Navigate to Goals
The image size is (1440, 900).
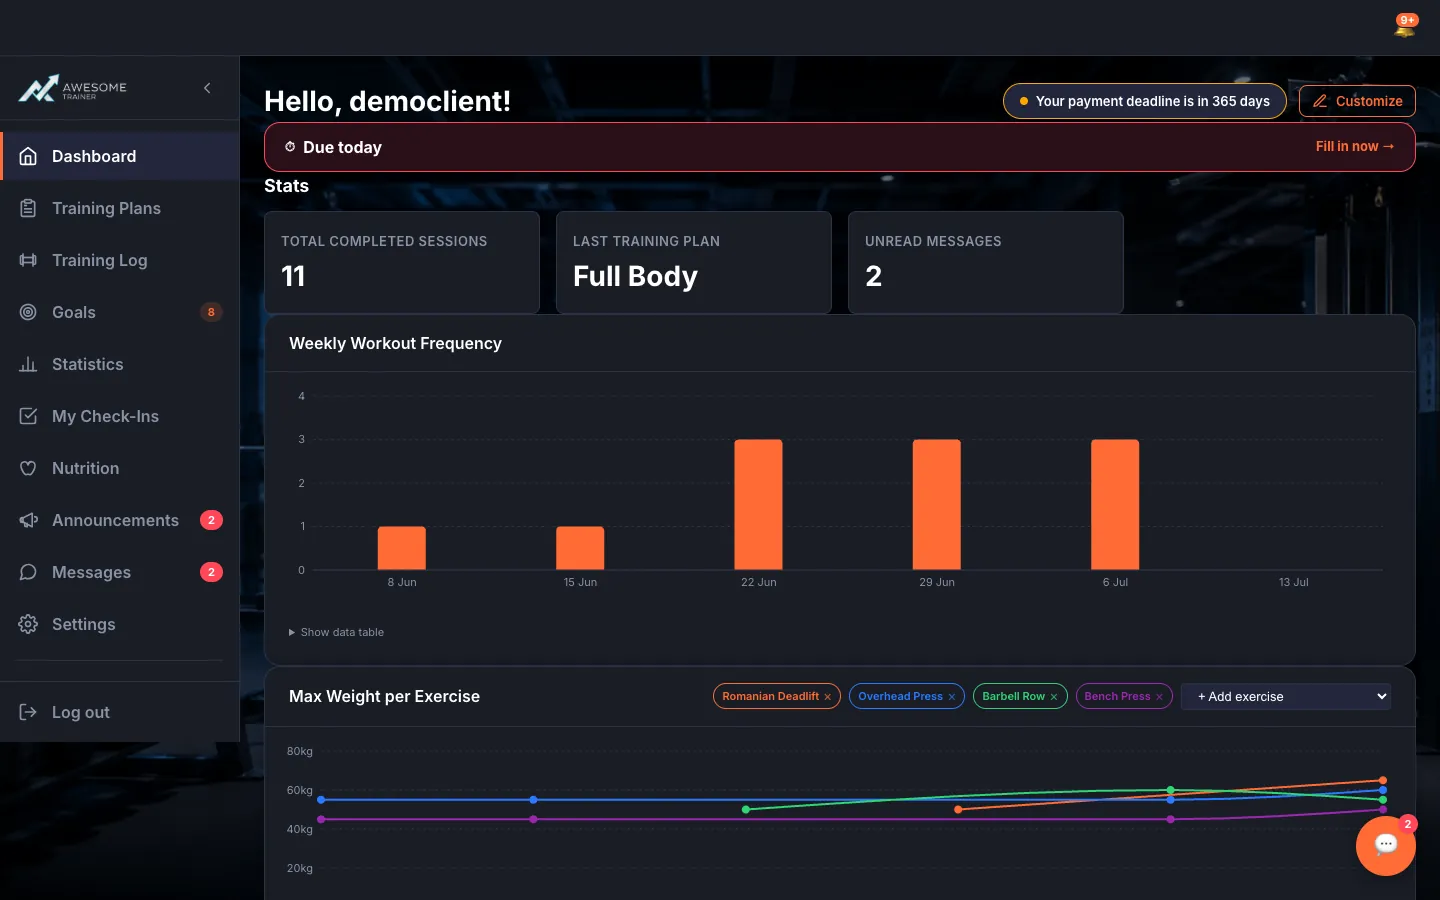(x=120, y=312)
